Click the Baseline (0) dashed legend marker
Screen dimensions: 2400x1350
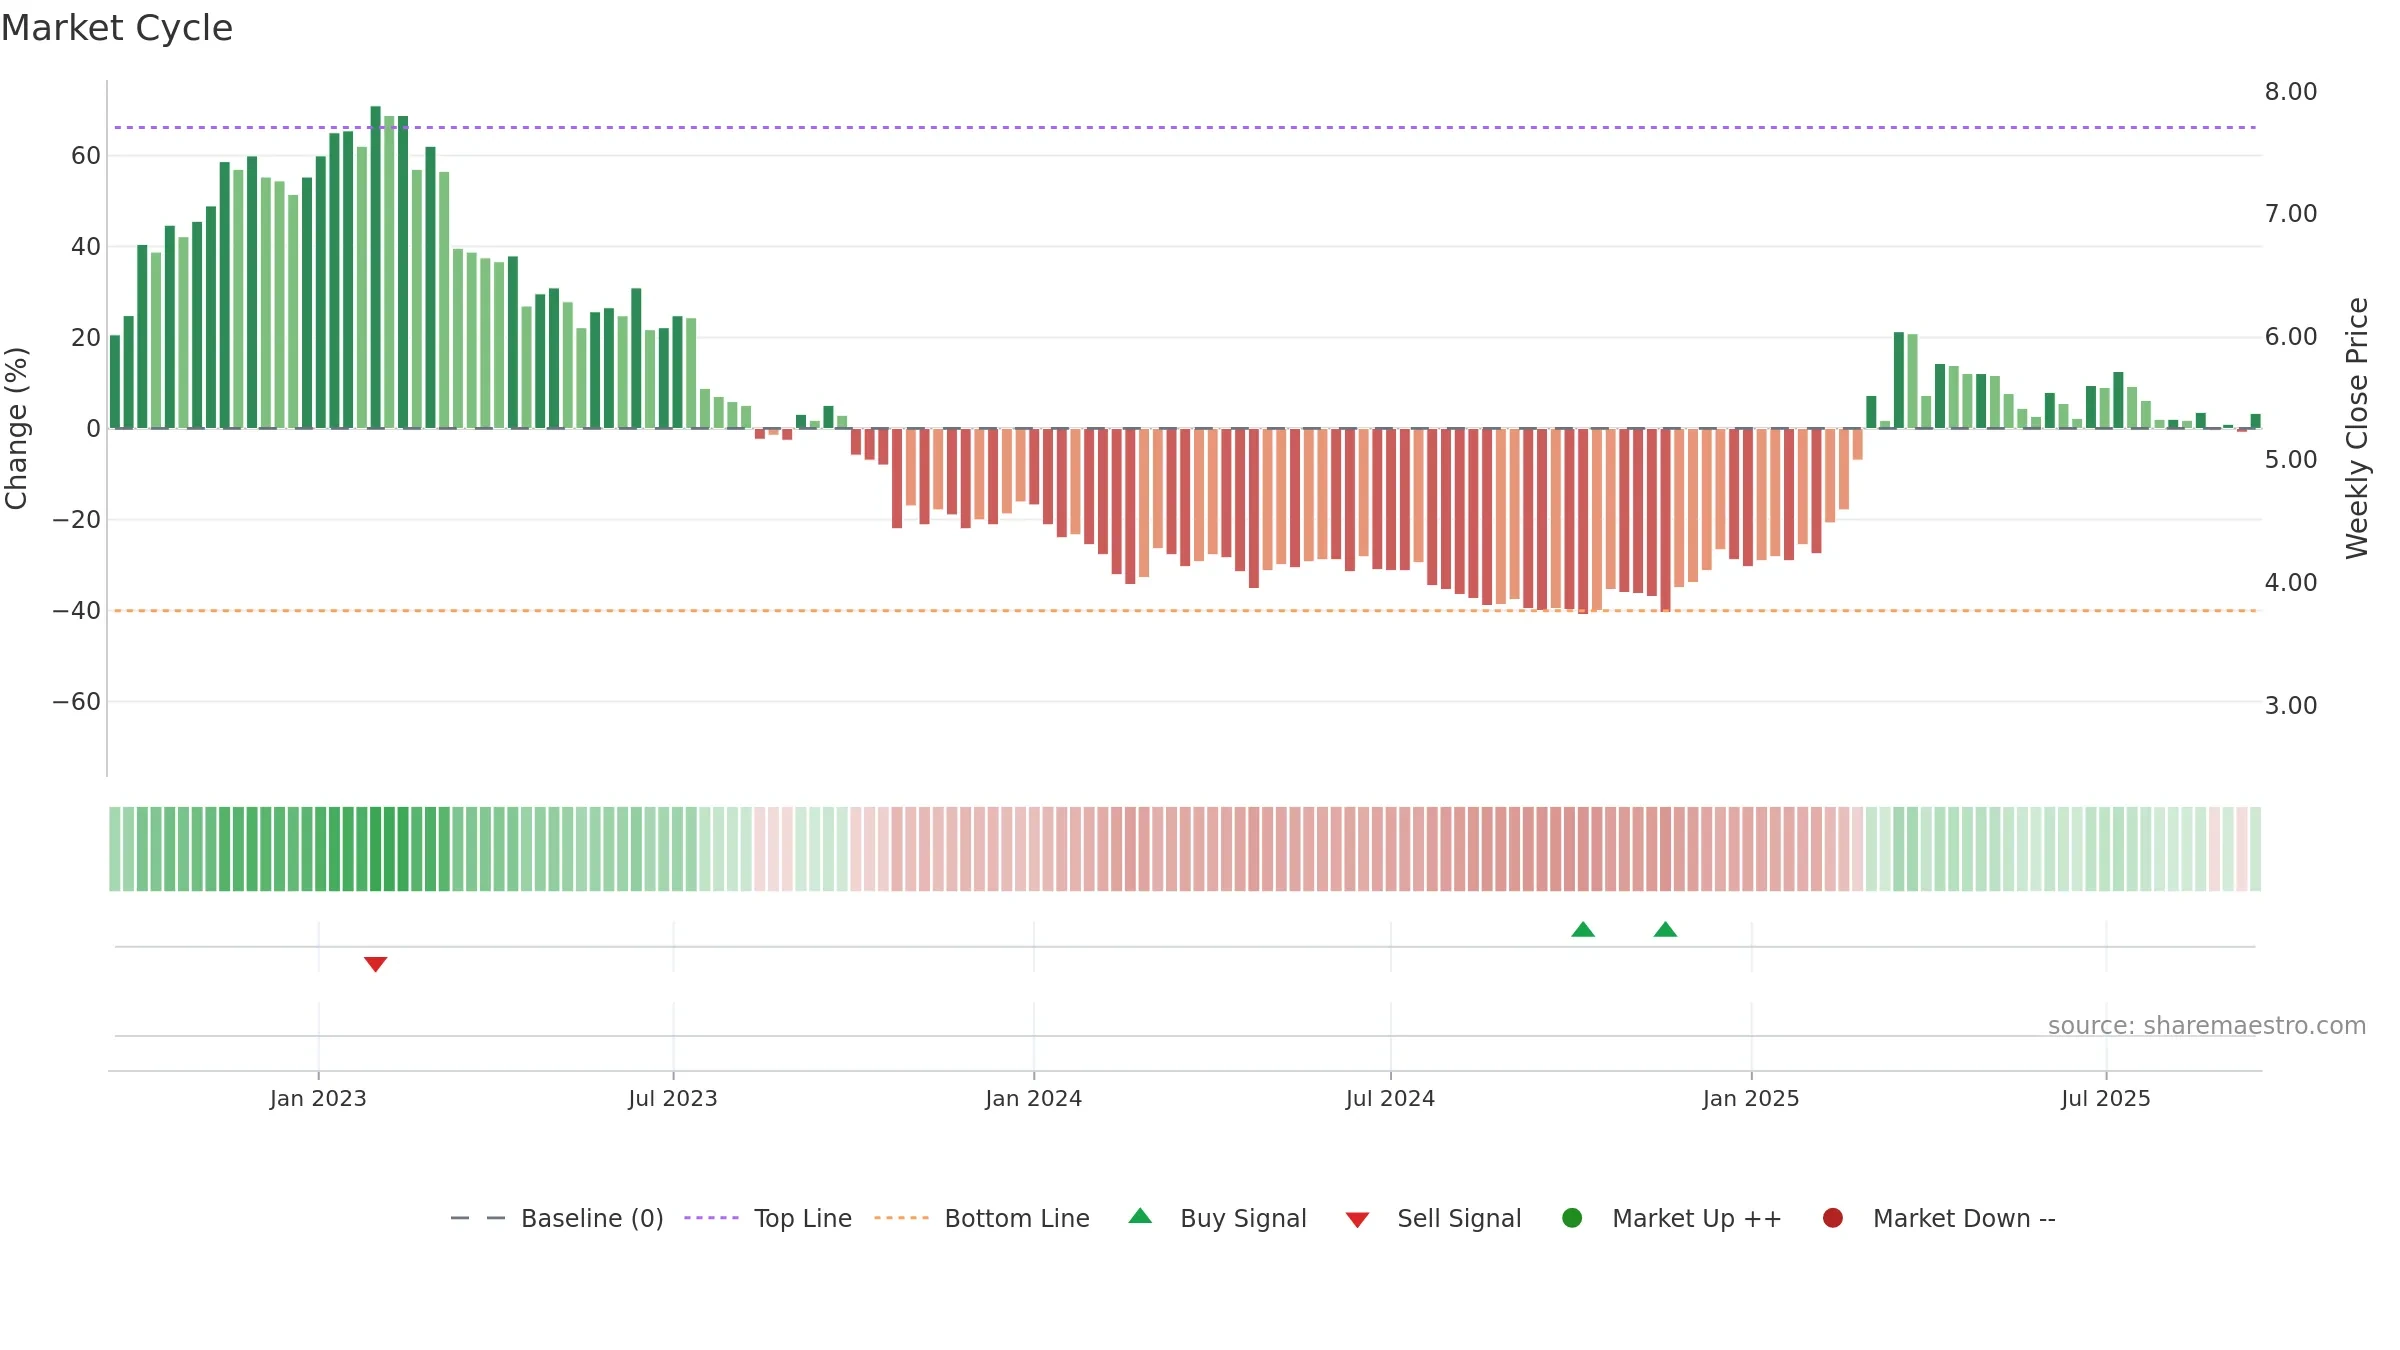[478, 1218]
